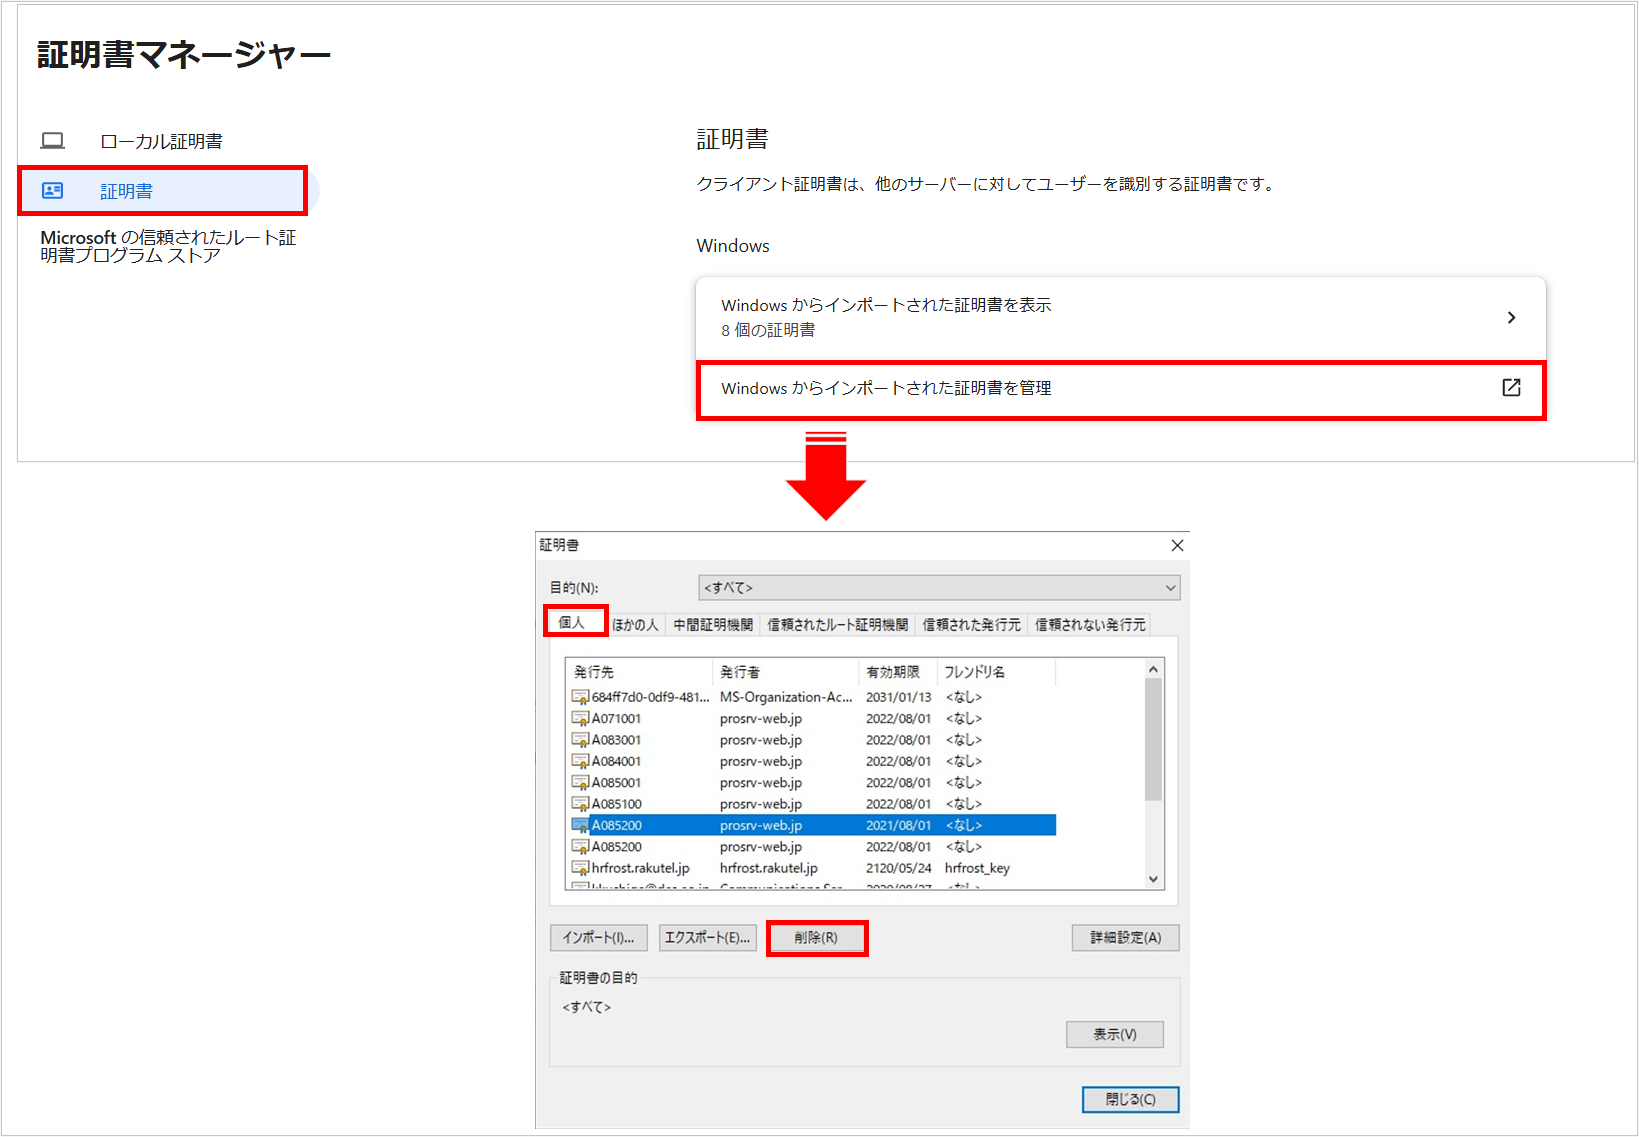The width and height of the screenshot is (1639, 1137).
Task: Switch to the 信頼されない発行元 tab
Action: point(1090,625)
